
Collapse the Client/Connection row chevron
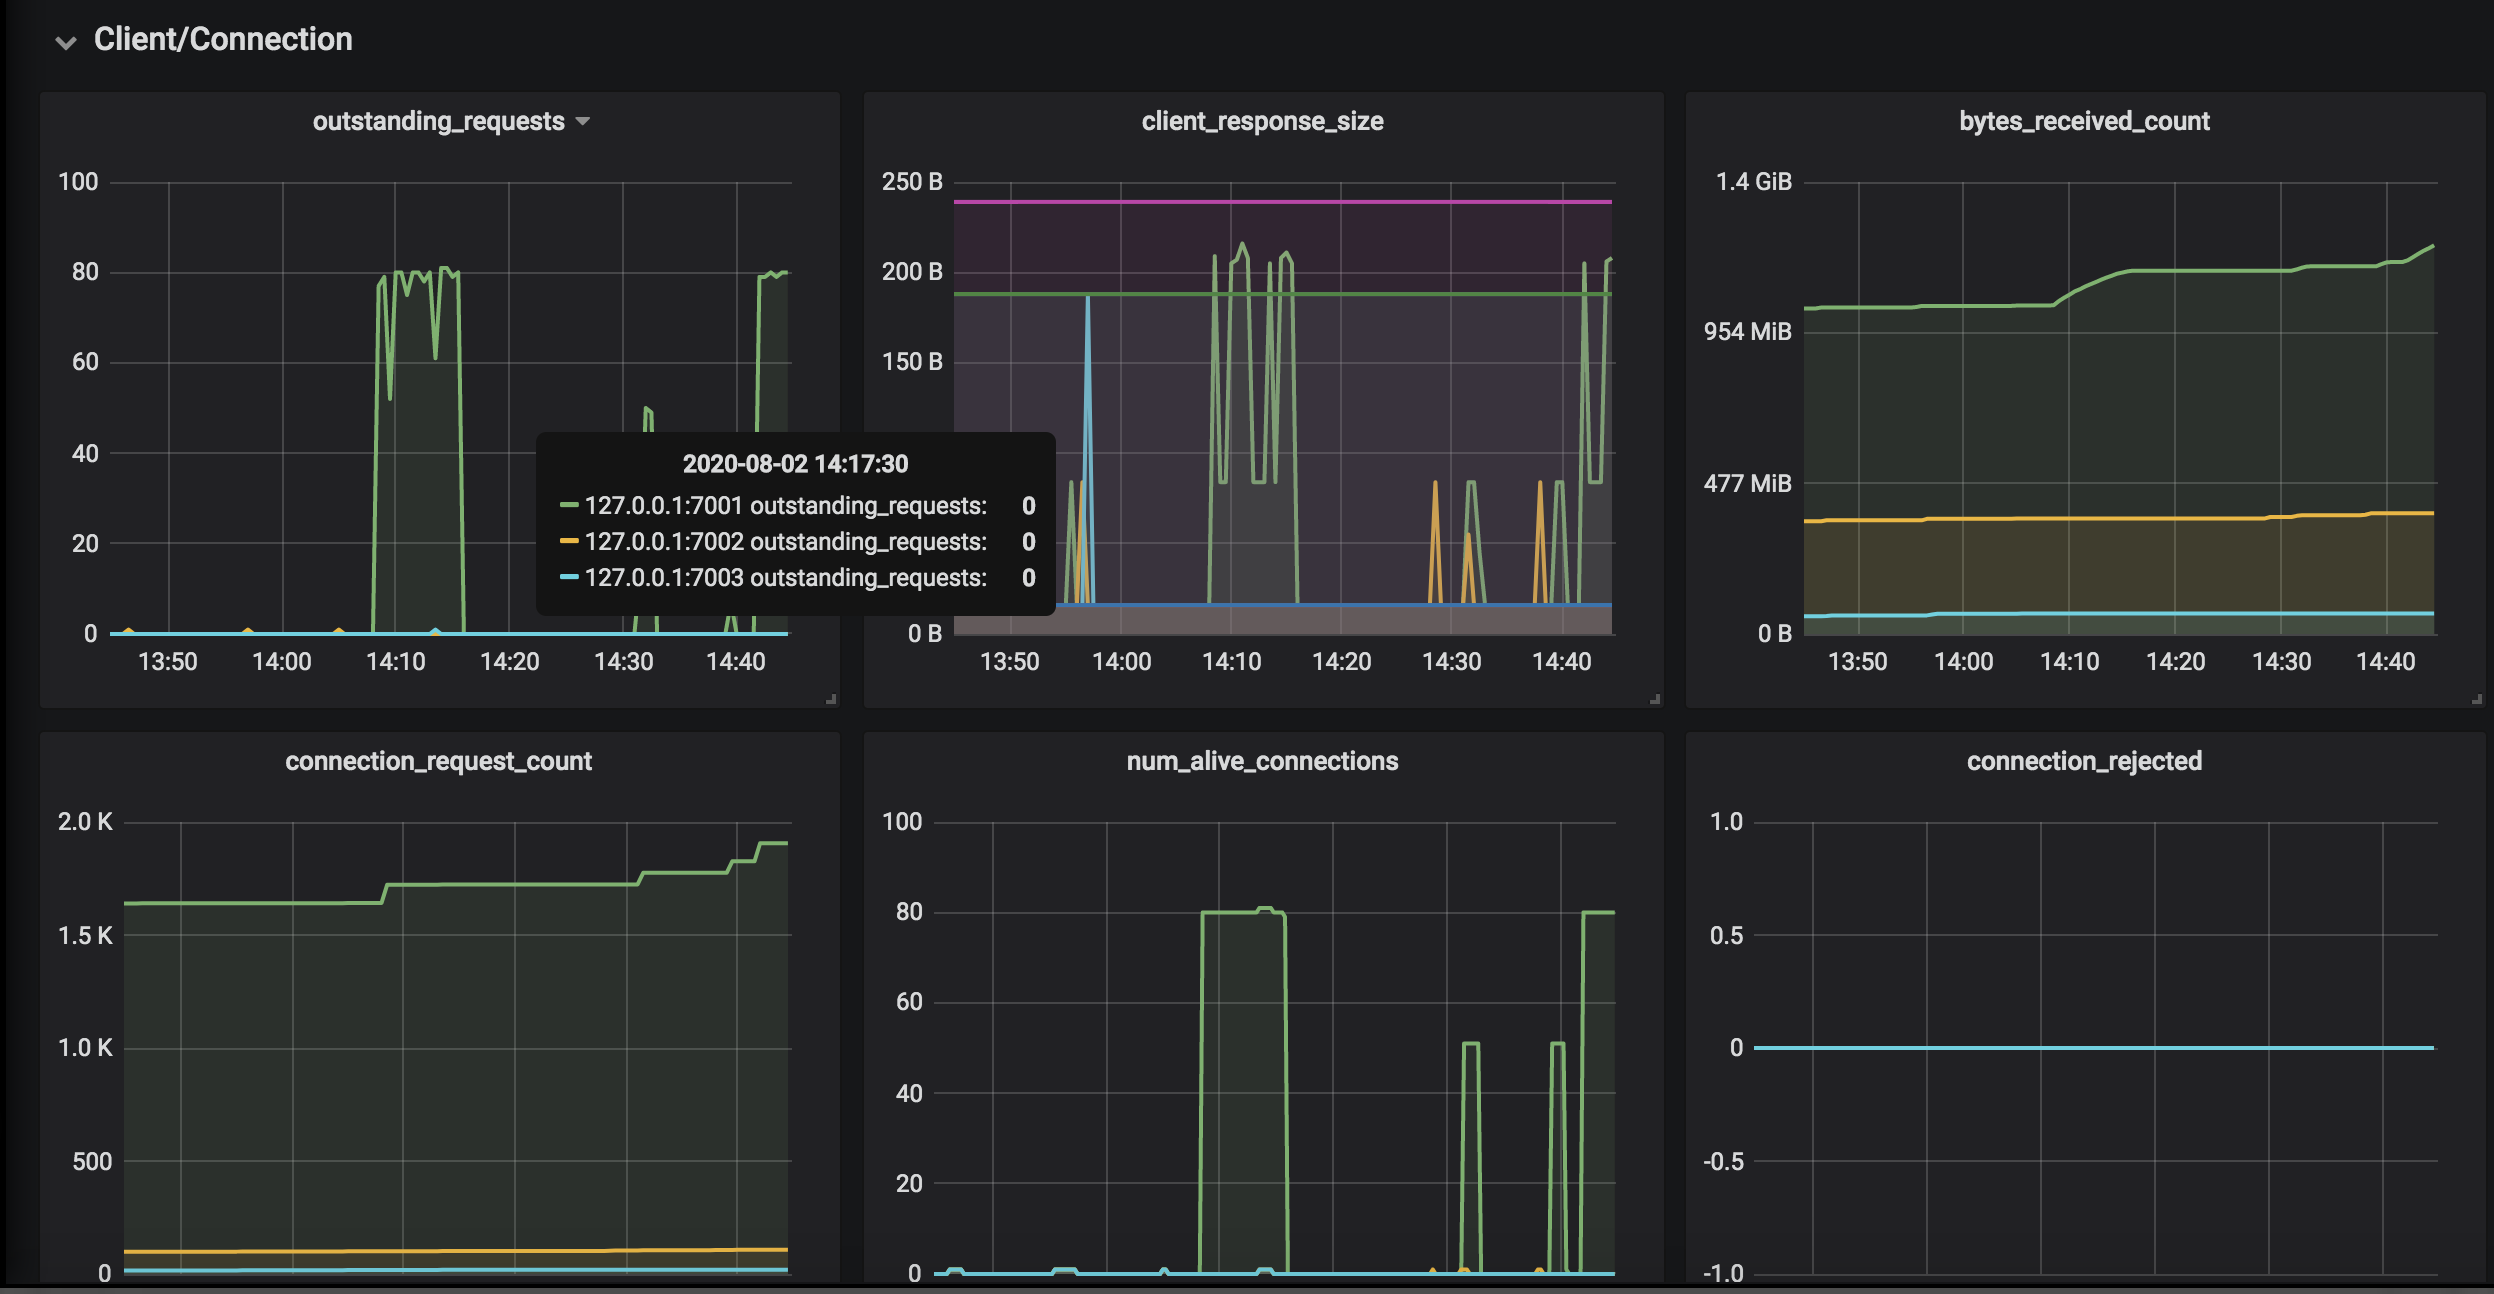(66, 42)
